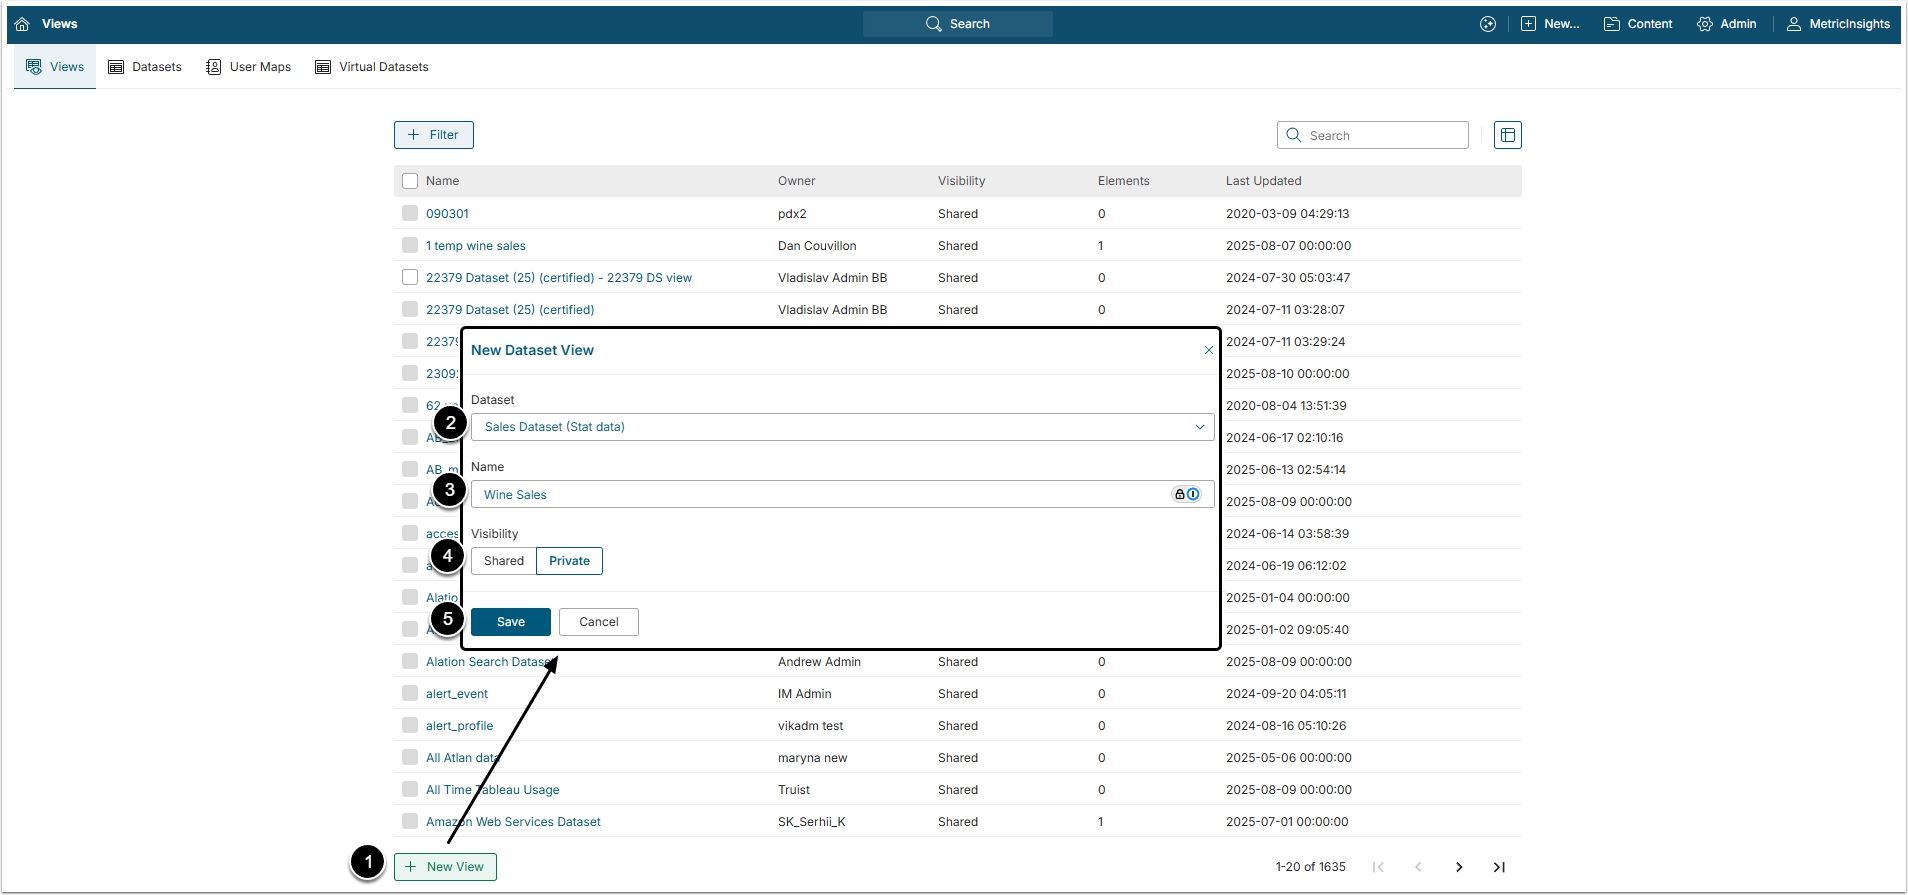The image size is (1908, 895).
Task: Open the Admin gear menu
Action: coord(1726,24)
